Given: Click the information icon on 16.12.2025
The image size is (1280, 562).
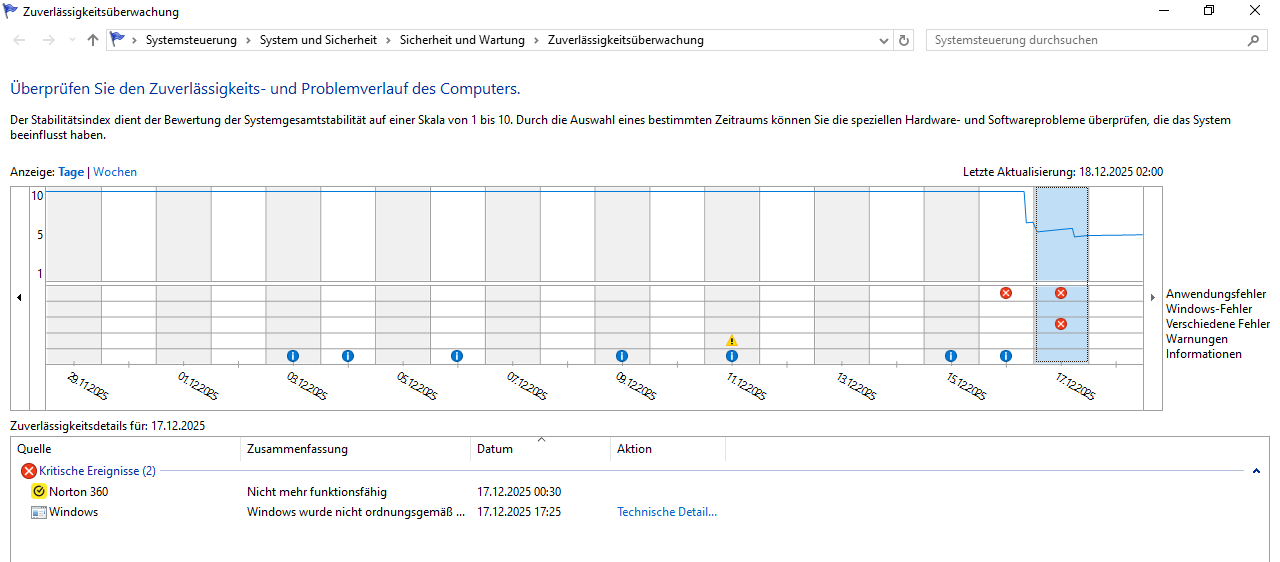Looking at the screenshot, I should (x=1006, y=356).
